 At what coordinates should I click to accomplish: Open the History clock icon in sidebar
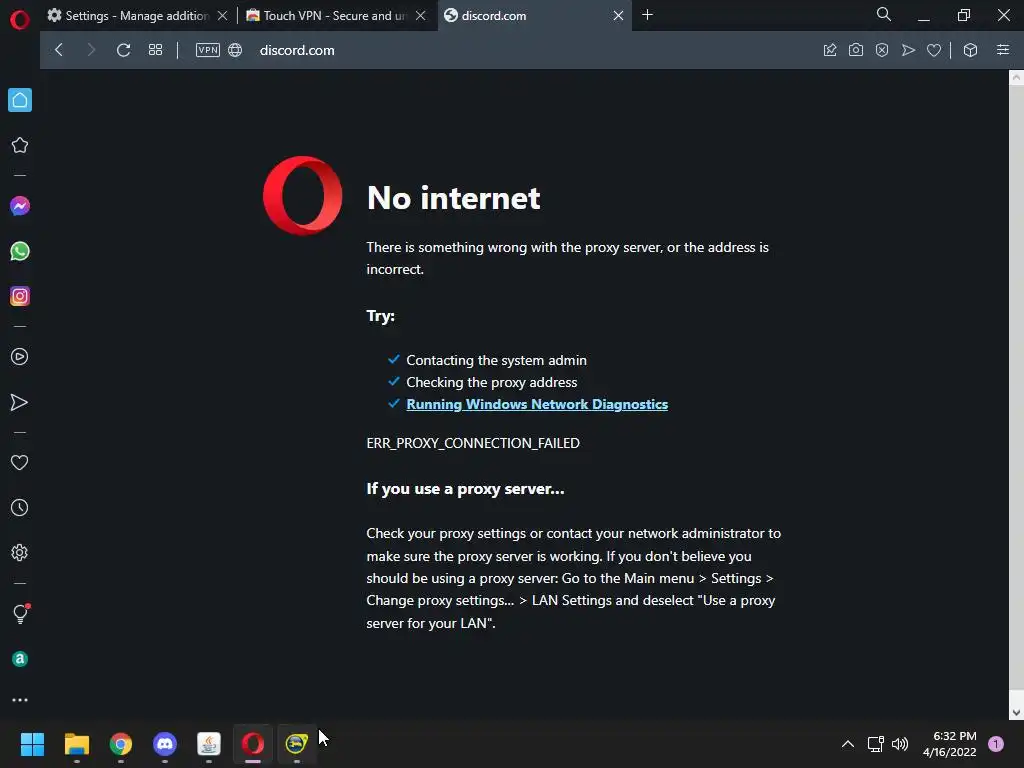20,507
